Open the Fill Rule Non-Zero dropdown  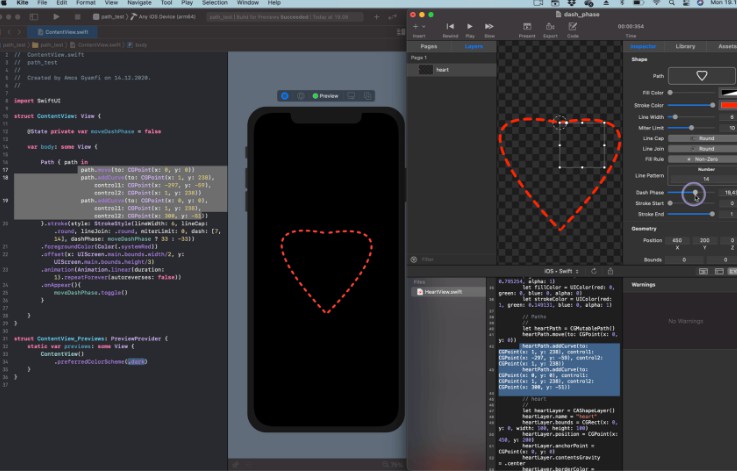point(705,158)
